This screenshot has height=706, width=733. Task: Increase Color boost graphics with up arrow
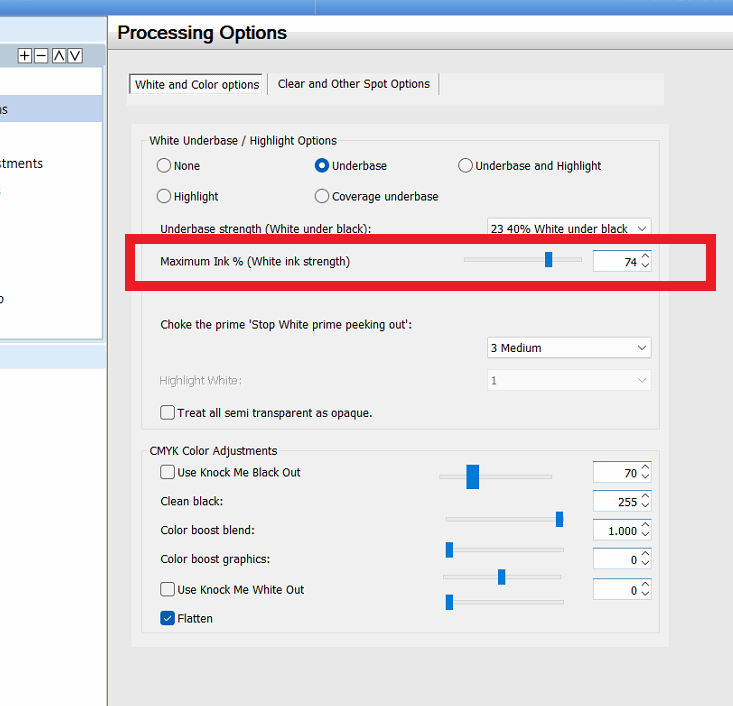click(646, 555)
